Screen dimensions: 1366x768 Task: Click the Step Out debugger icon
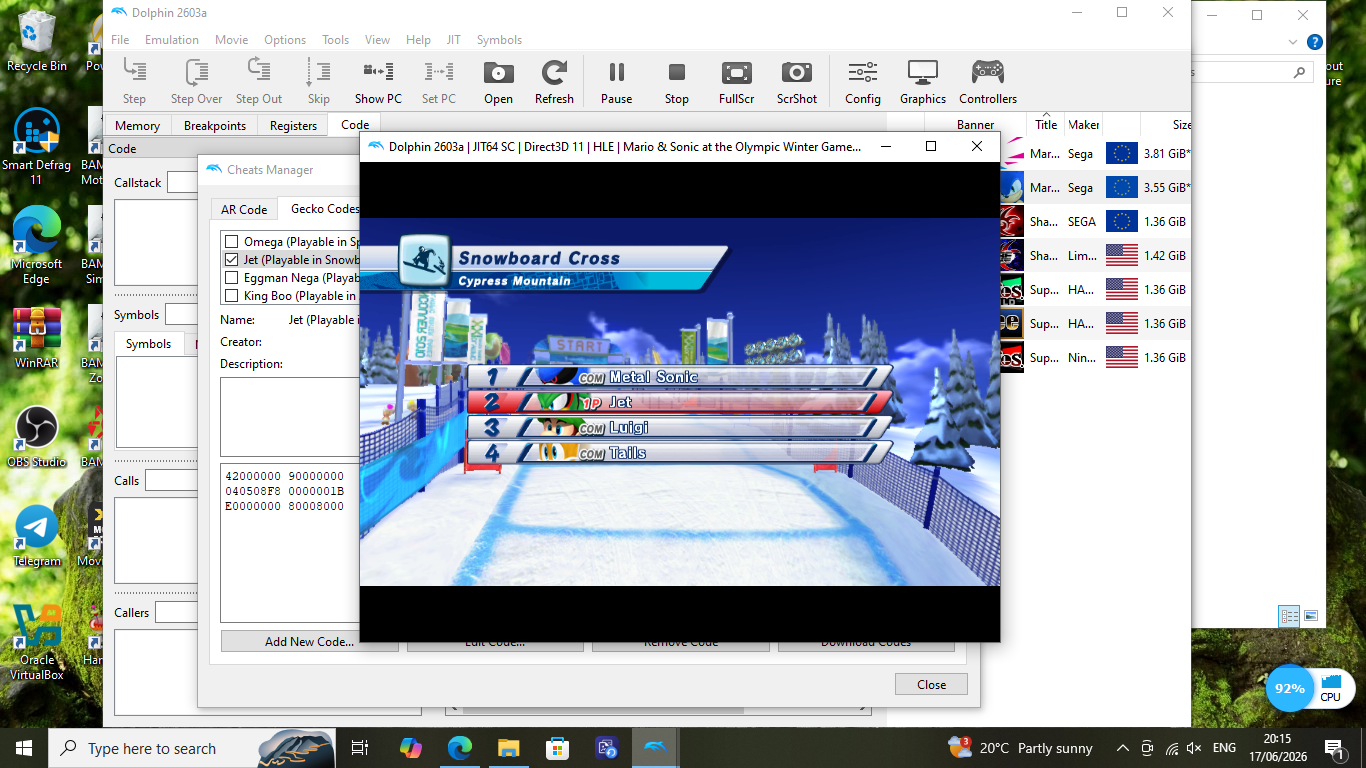coord(259,81)
